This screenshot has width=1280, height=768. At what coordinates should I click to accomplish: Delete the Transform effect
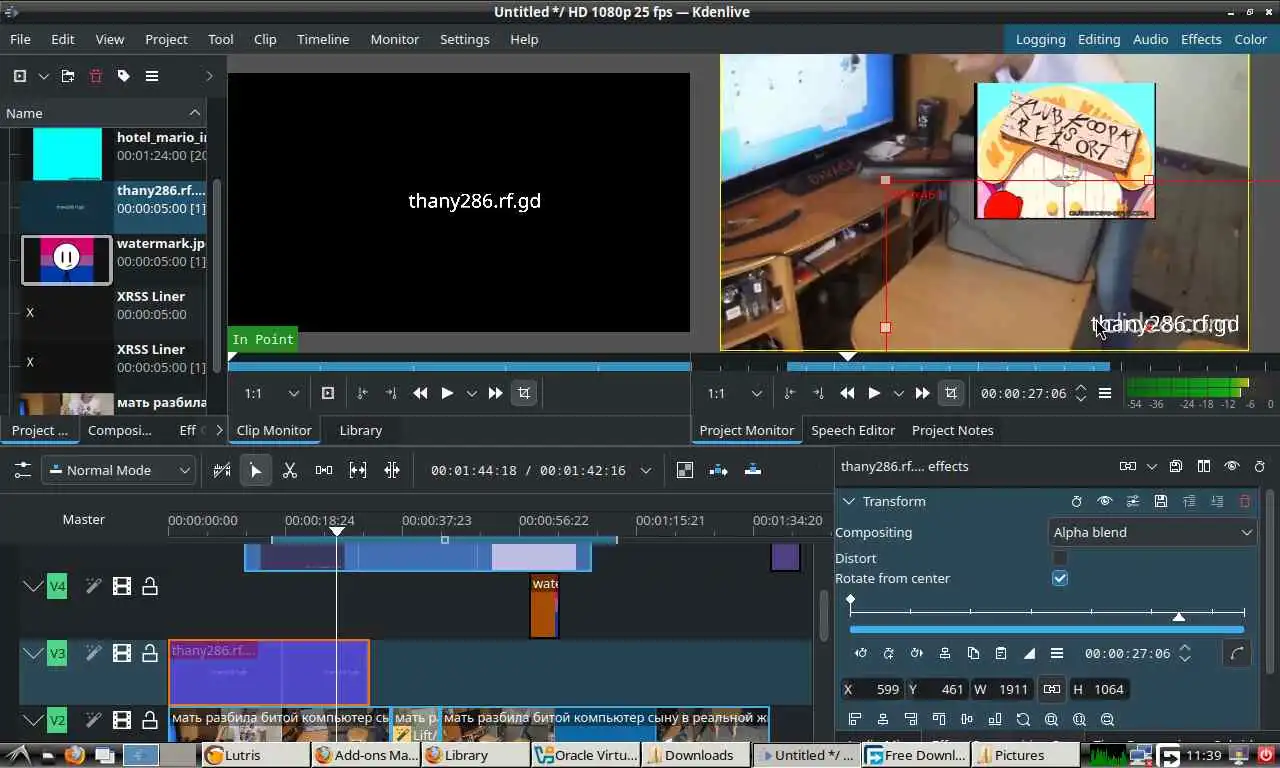1245,501
